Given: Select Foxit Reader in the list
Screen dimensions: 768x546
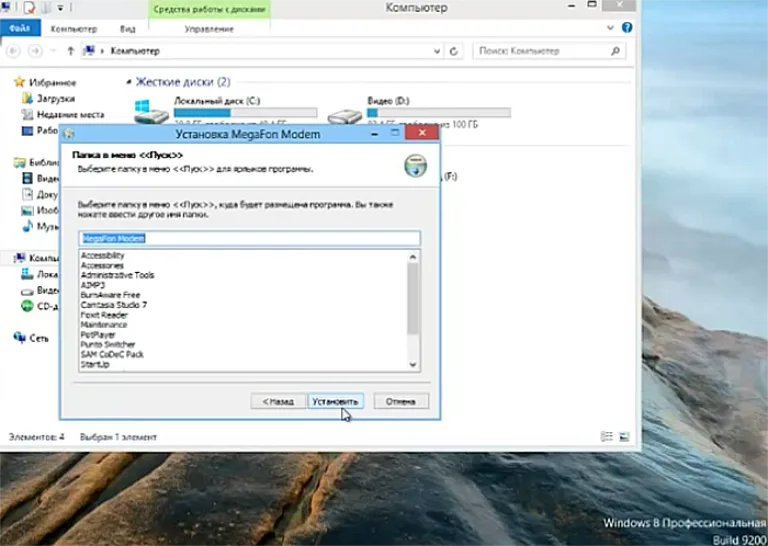Looking at the screenshot, I should tap(104, 315).
